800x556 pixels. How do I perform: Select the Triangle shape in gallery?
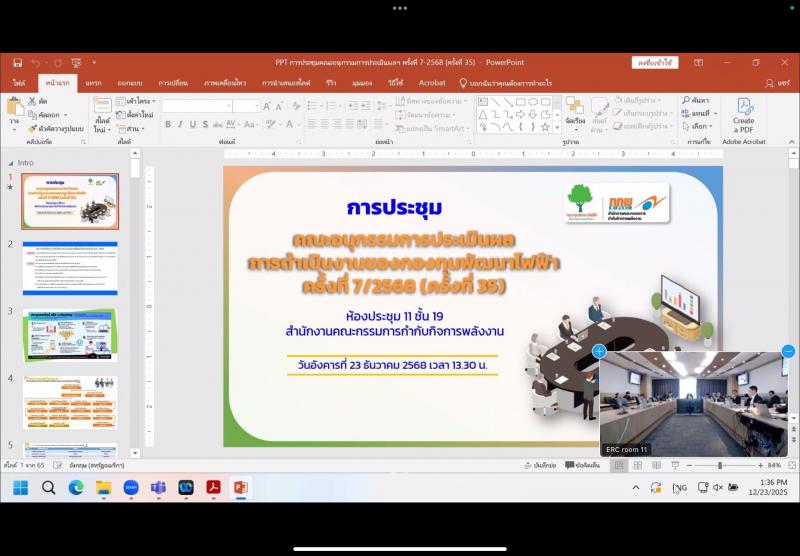coord(483,114)
